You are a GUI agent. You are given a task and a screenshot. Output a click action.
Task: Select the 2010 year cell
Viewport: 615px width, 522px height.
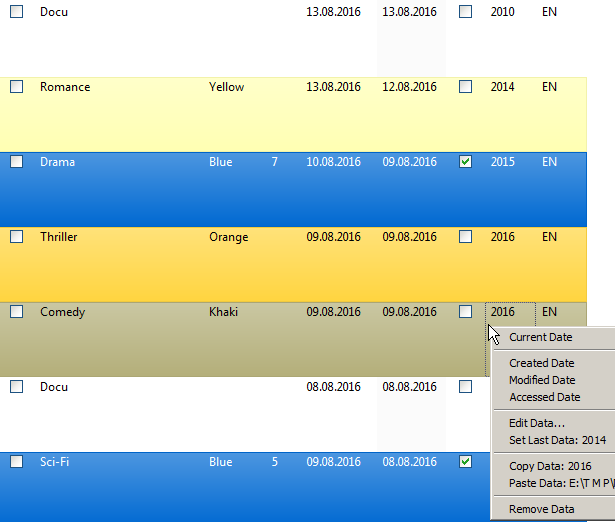click(x=502, y=12)
